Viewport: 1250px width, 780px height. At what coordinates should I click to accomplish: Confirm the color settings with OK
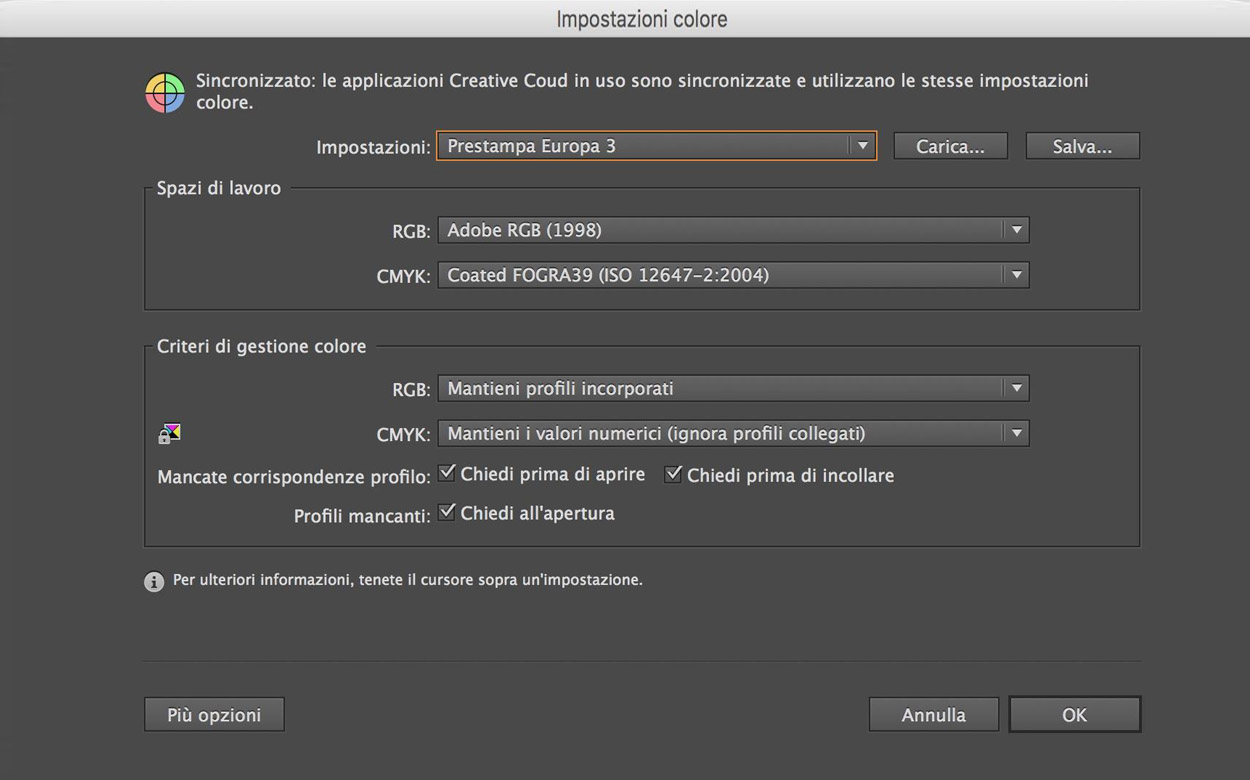point(1074,714)
